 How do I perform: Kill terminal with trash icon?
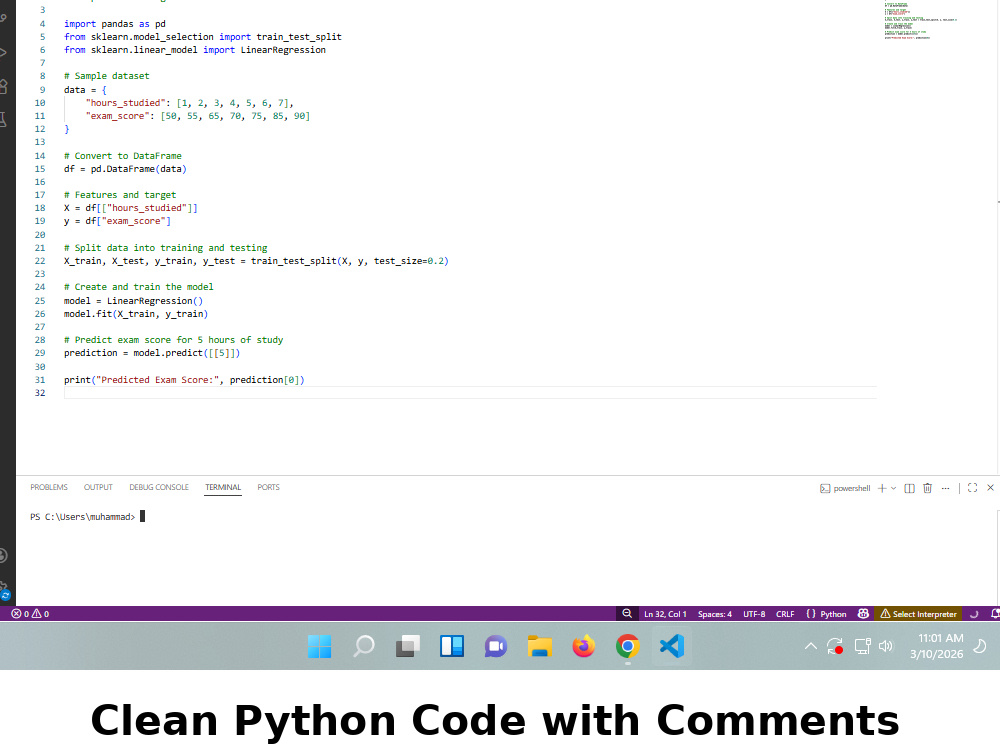927,488
